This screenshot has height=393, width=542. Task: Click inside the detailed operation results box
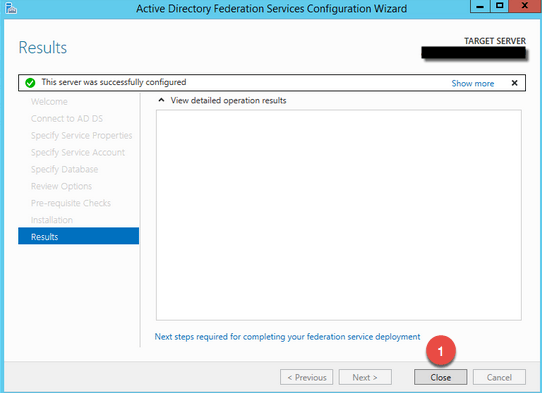339,215
